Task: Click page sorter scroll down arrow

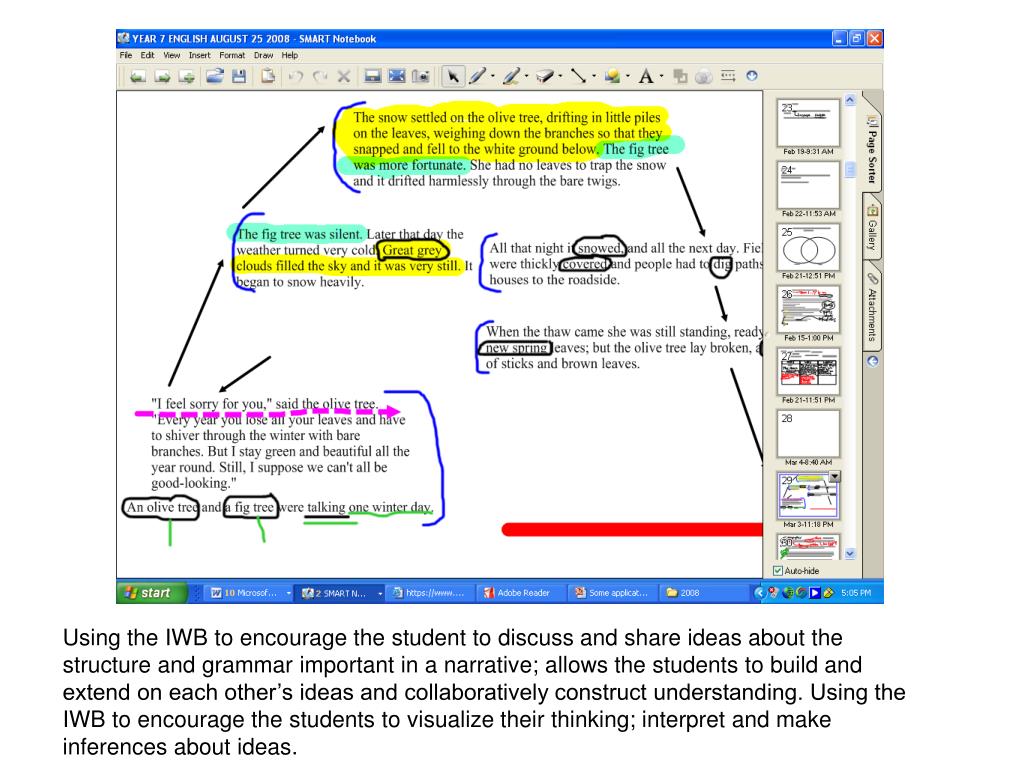Action: pos(850,554)
